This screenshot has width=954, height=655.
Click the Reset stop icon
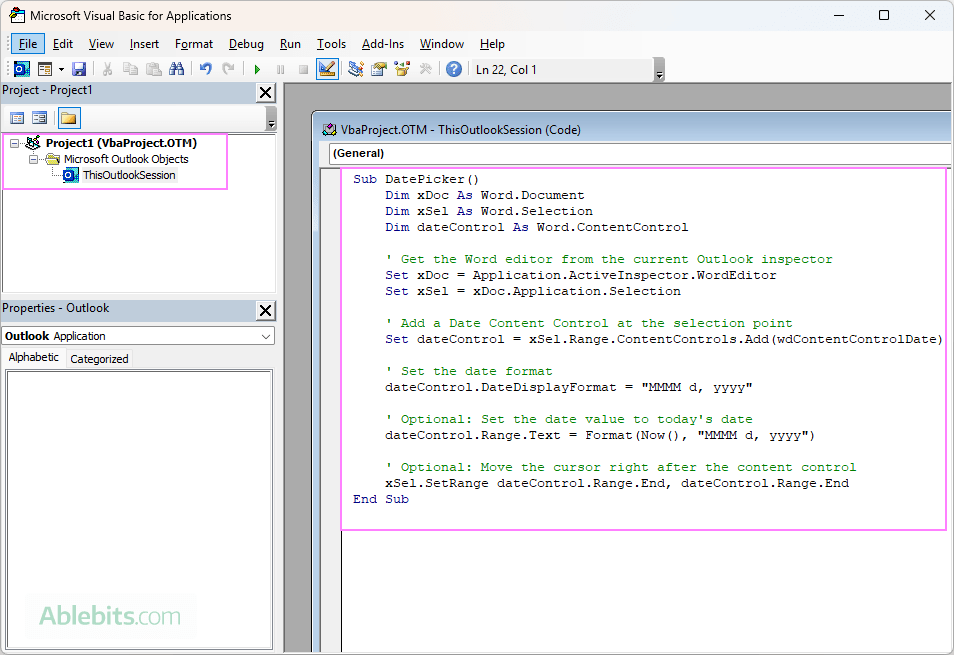tap(303, 69)
